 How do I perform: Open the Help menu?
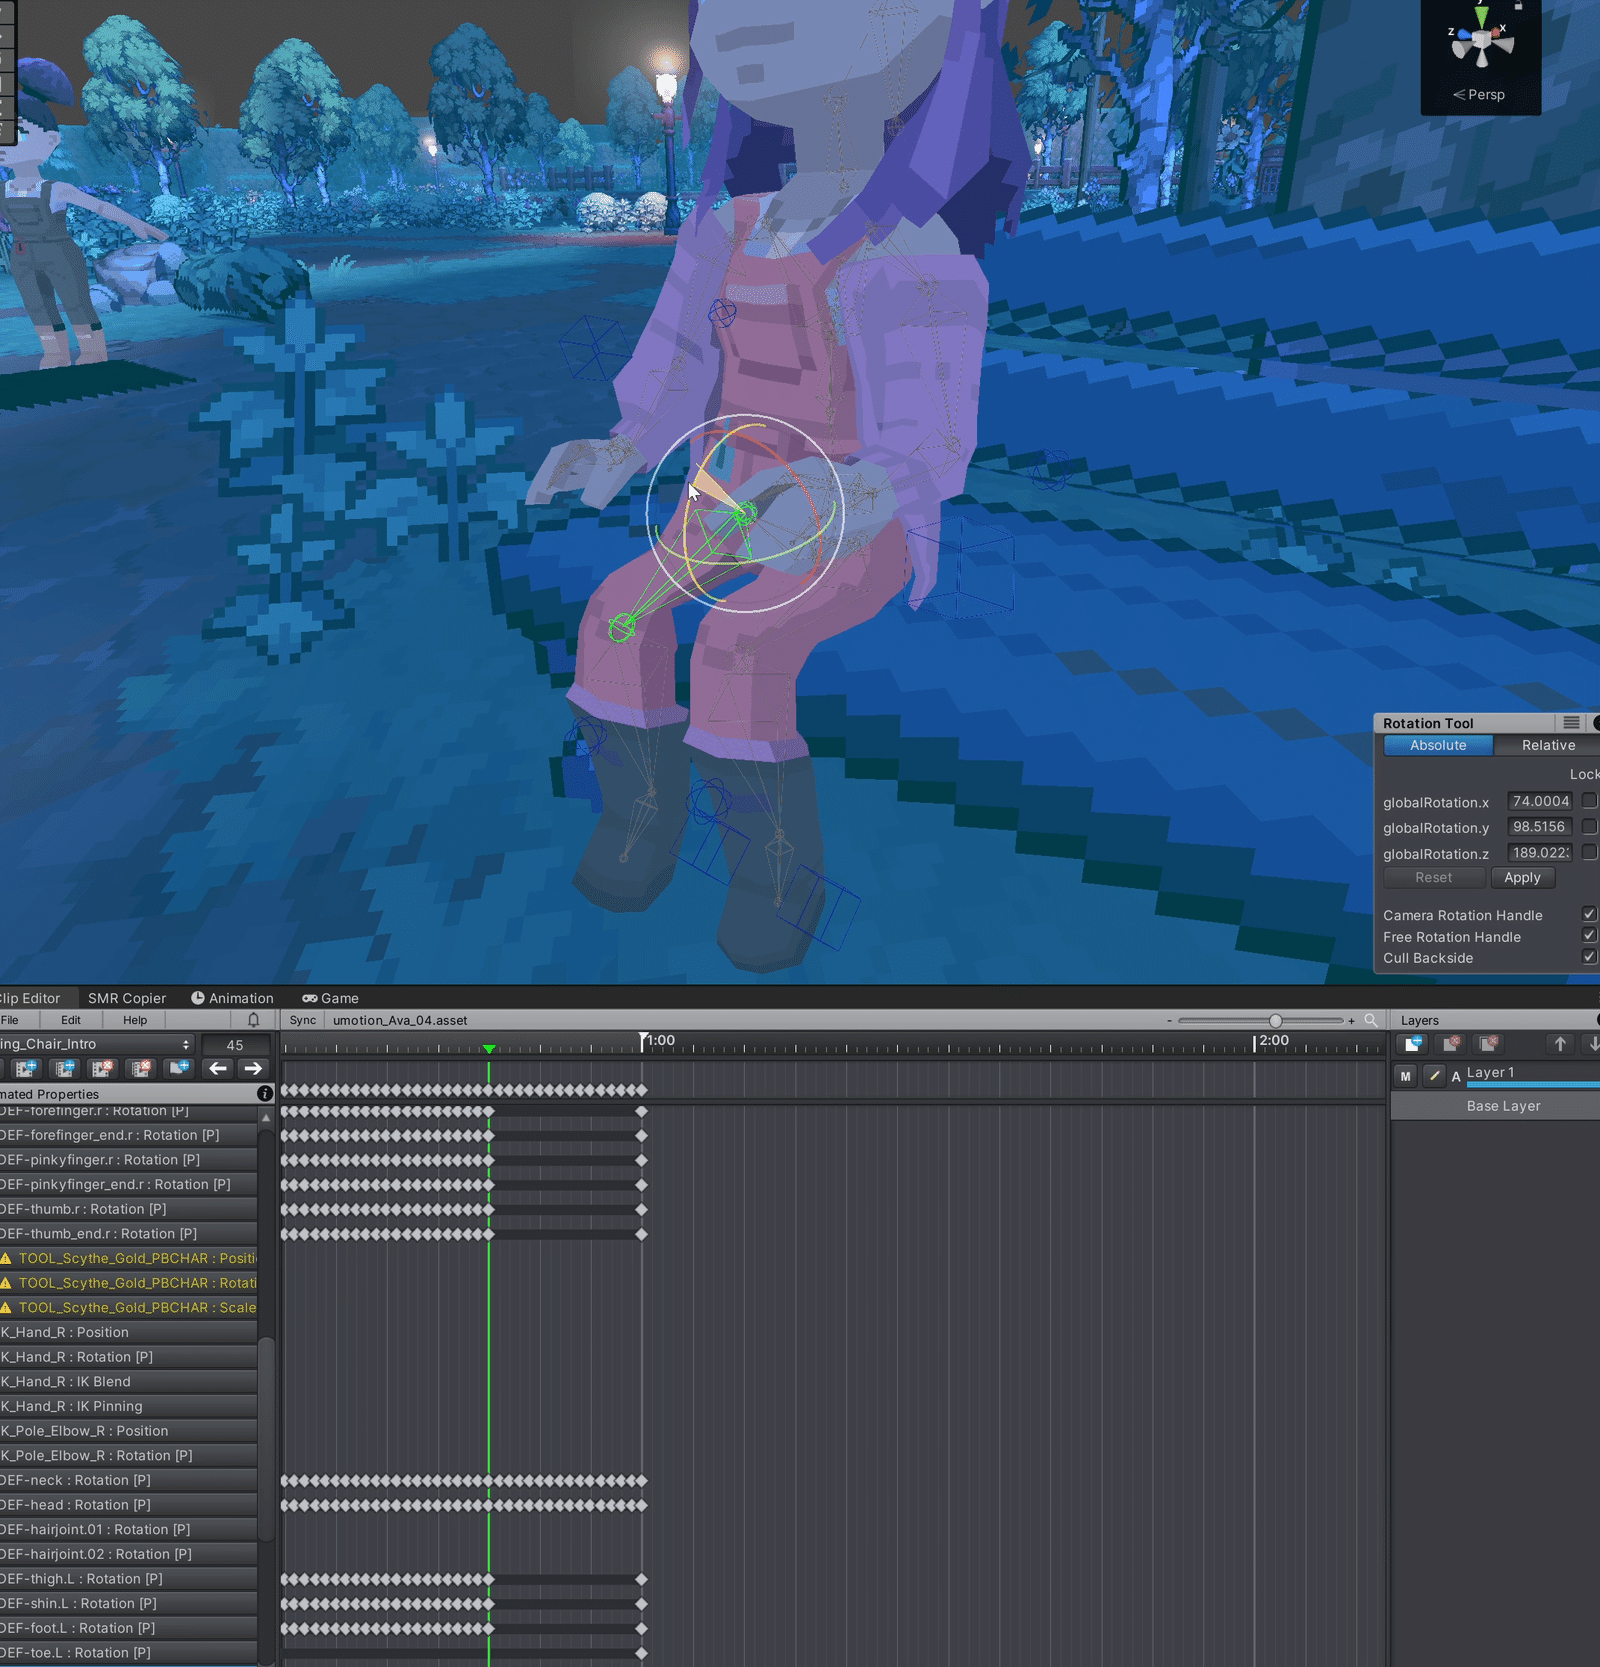(135, 1020)
